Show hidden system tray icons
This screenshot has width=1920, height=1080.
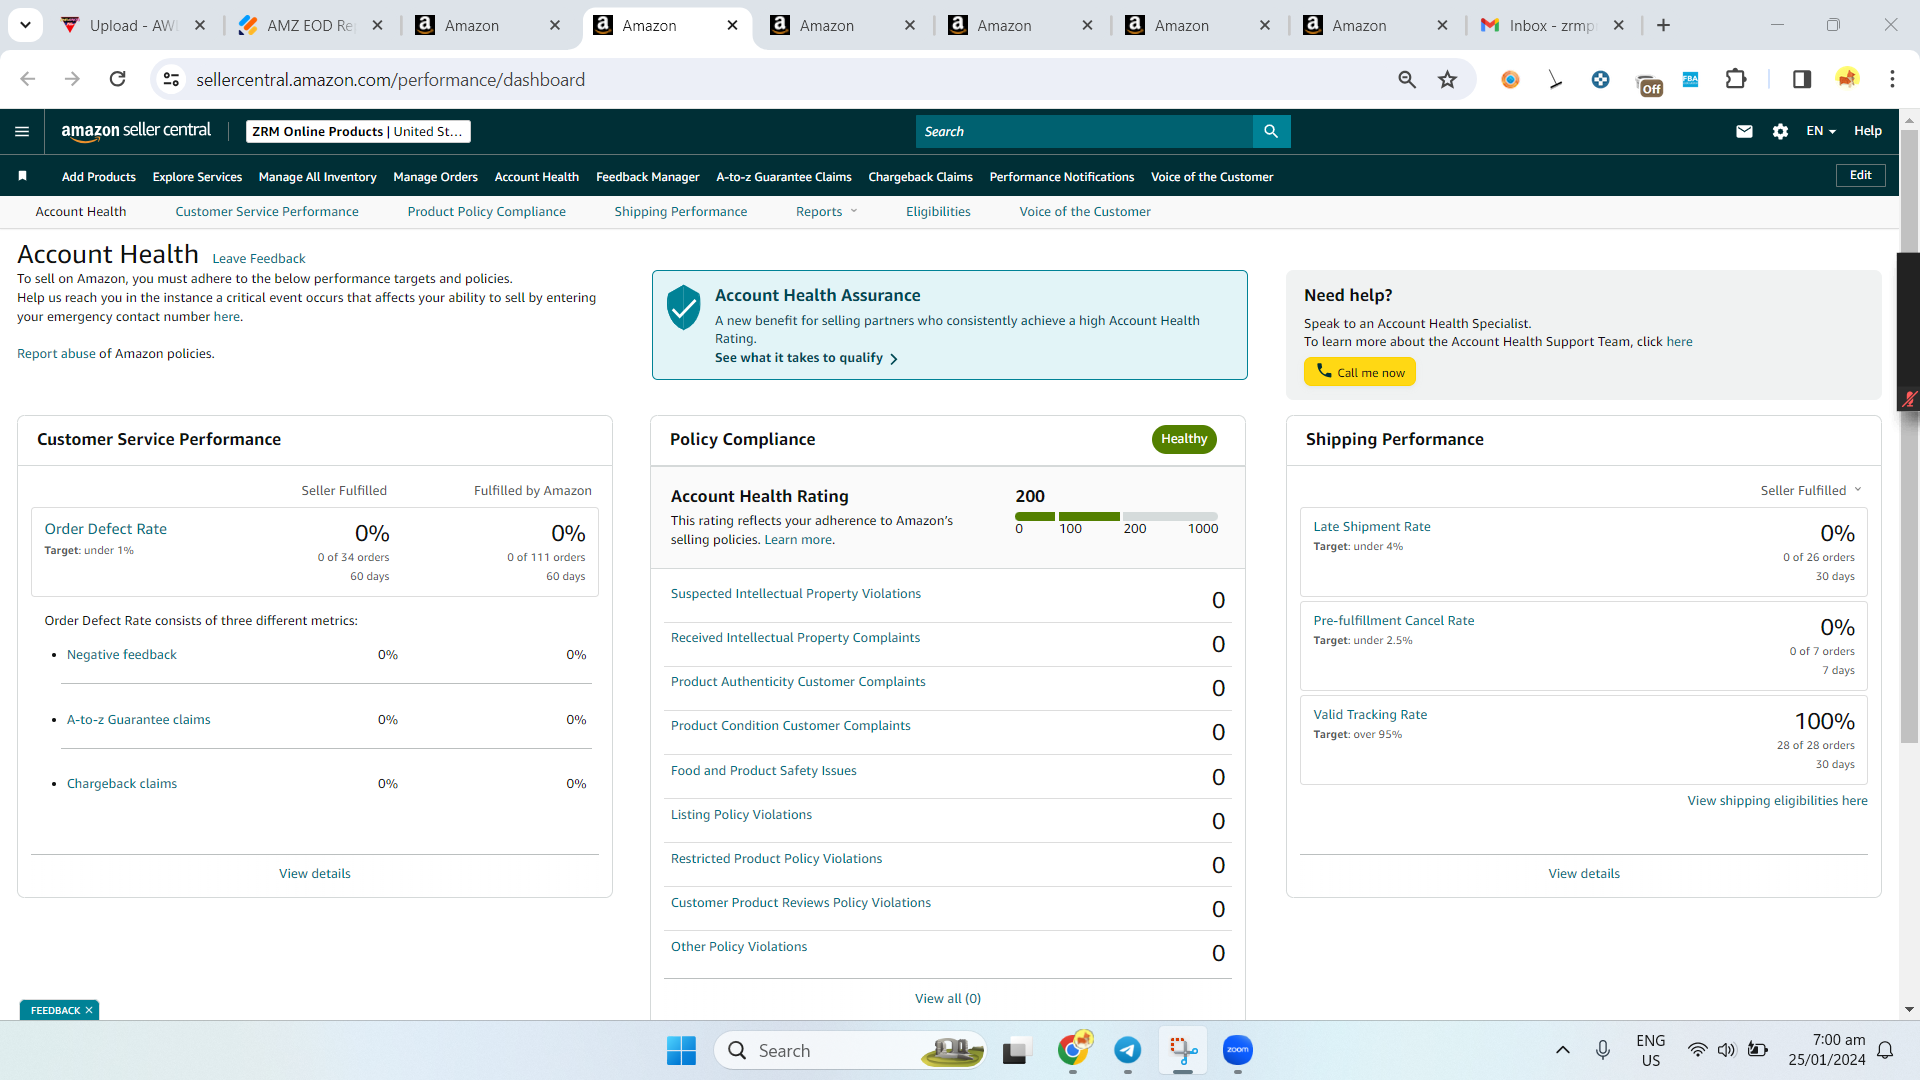click(x=1563, y=1050)
